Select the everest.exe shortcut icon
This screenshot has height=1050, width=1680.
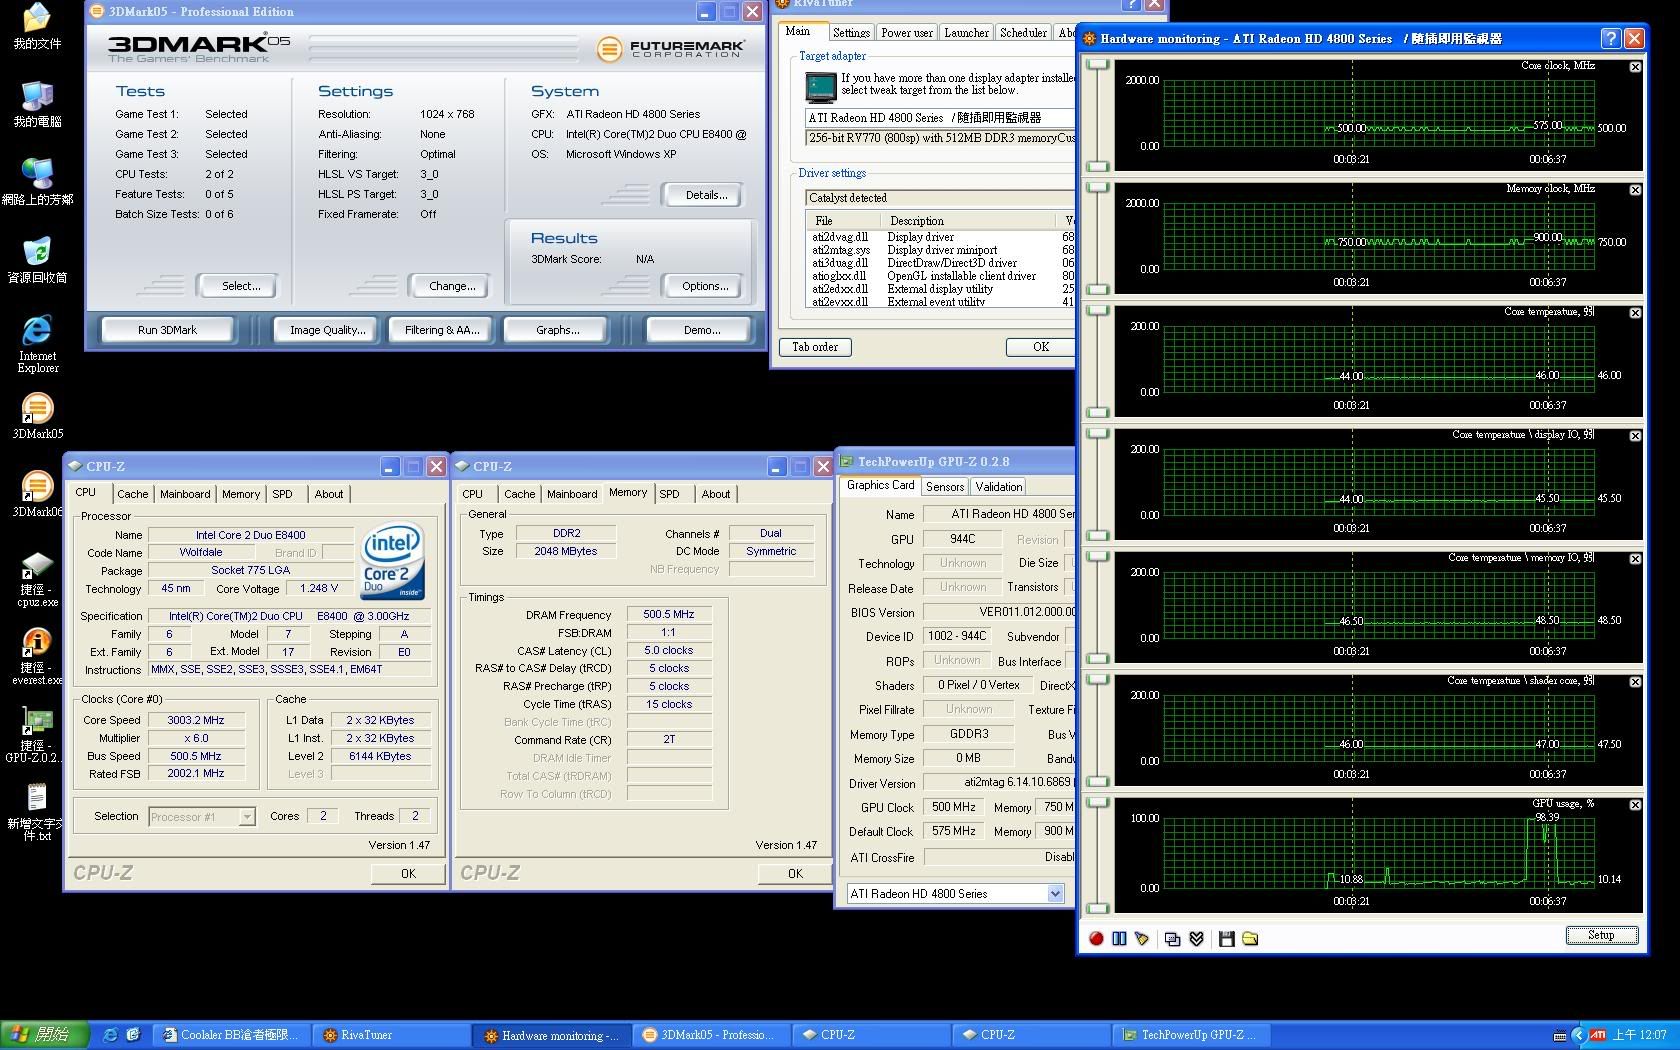click(37, 656)
